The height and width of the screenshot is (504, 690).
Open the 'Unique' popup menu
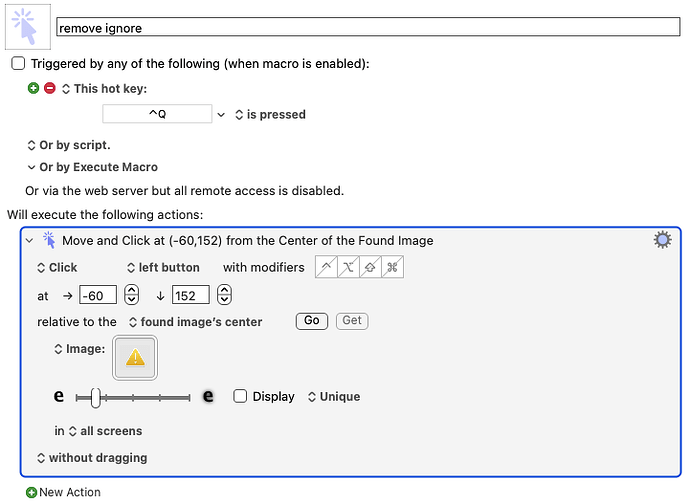point(334,397)
